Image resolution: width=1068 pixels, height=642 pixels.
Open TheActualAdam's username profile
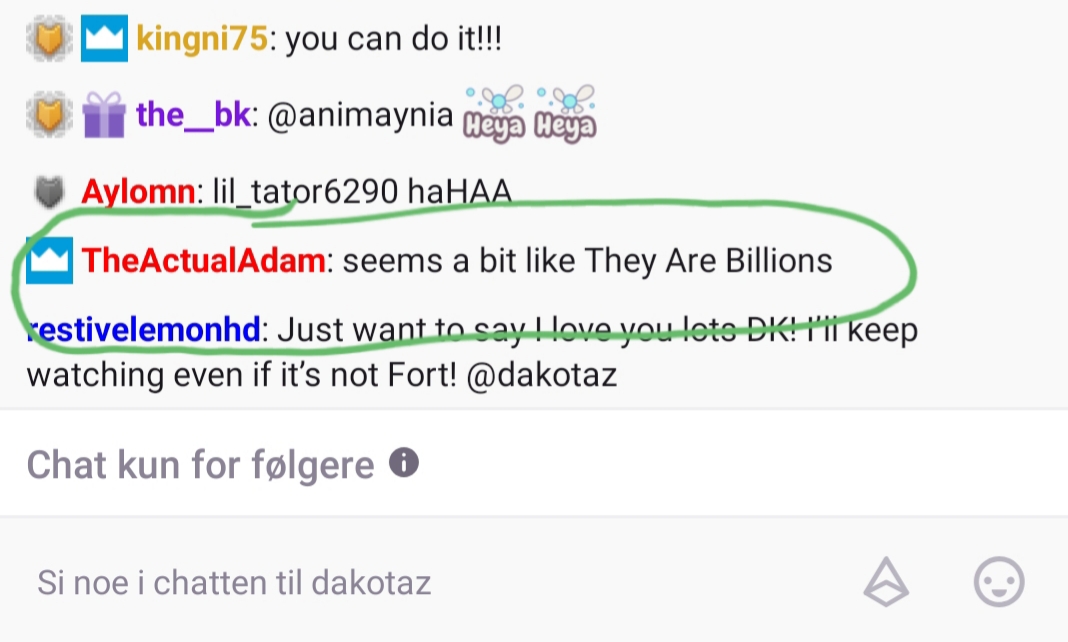coord(204,261)
